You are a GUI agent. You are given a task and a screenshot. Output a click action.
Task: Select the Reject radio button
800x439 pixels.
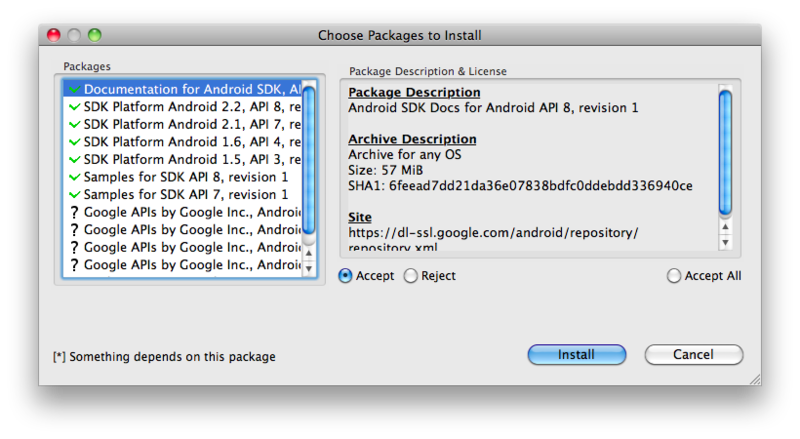point(411,276)
